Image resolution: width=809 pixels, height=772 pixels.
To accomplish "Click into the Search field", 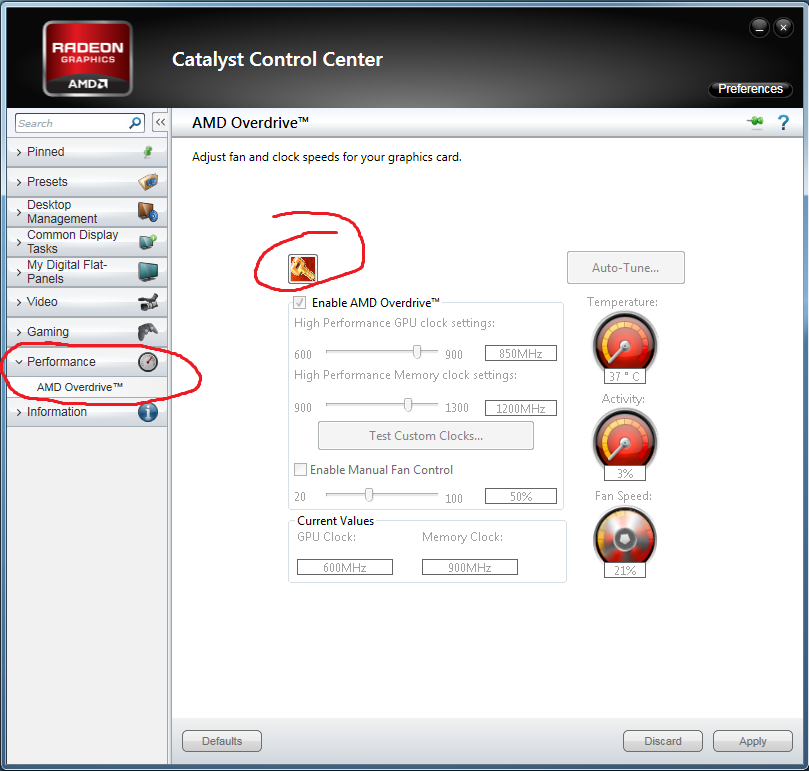I will (x=72, y=123).
